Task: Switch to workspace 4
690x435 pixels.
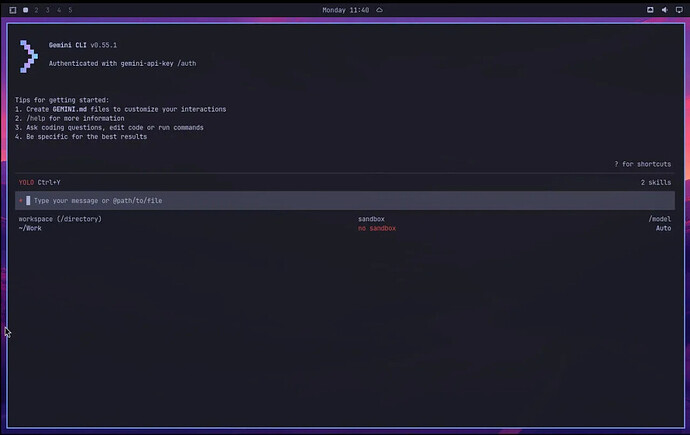Action: [x=59, y=10]
